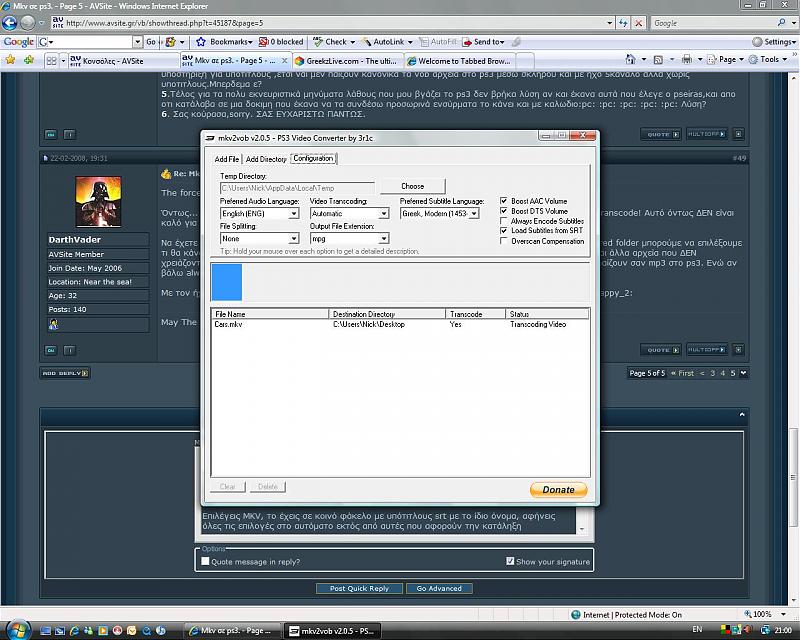Check the Overscan Compensation box

tap(504, 241)
